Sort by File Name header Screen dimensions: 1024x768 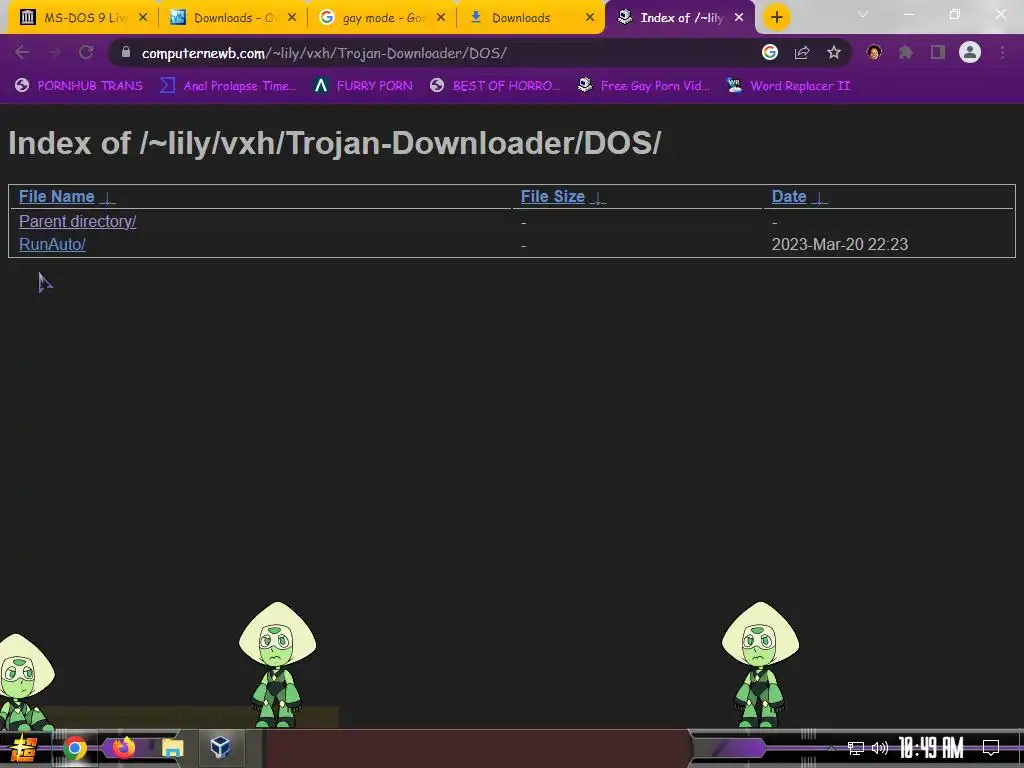[x=56, y=197]
